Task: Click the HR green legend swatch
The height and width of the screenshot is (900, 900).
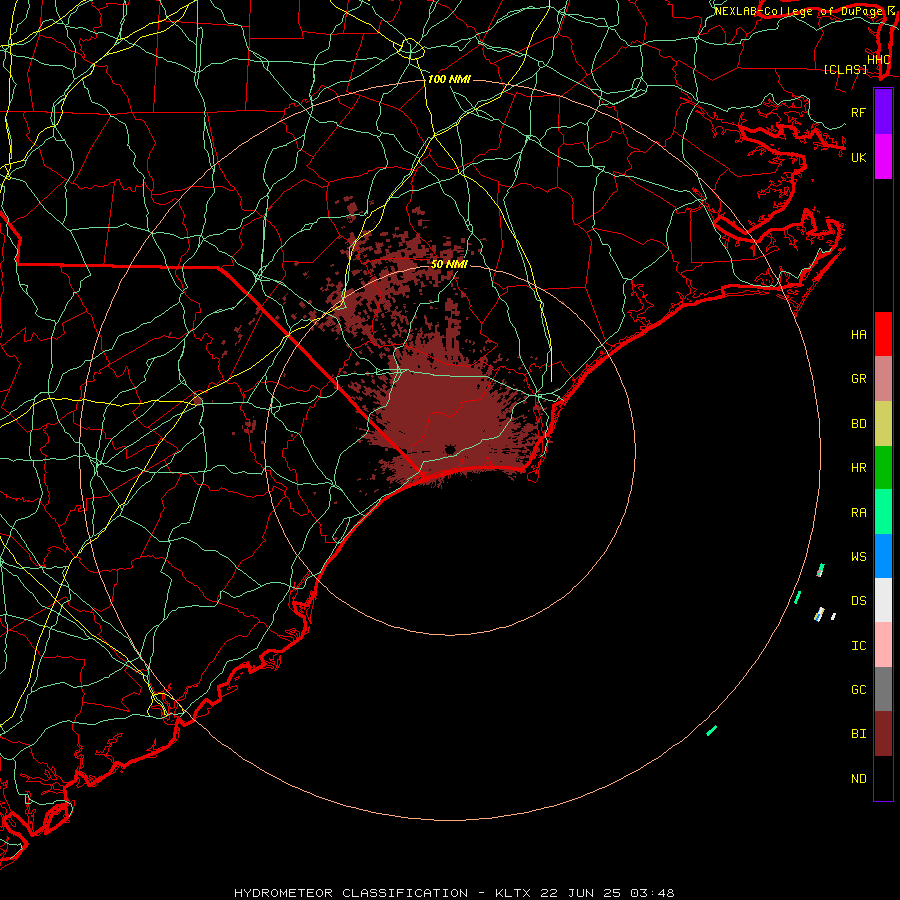Action: [x=883, y=468]
